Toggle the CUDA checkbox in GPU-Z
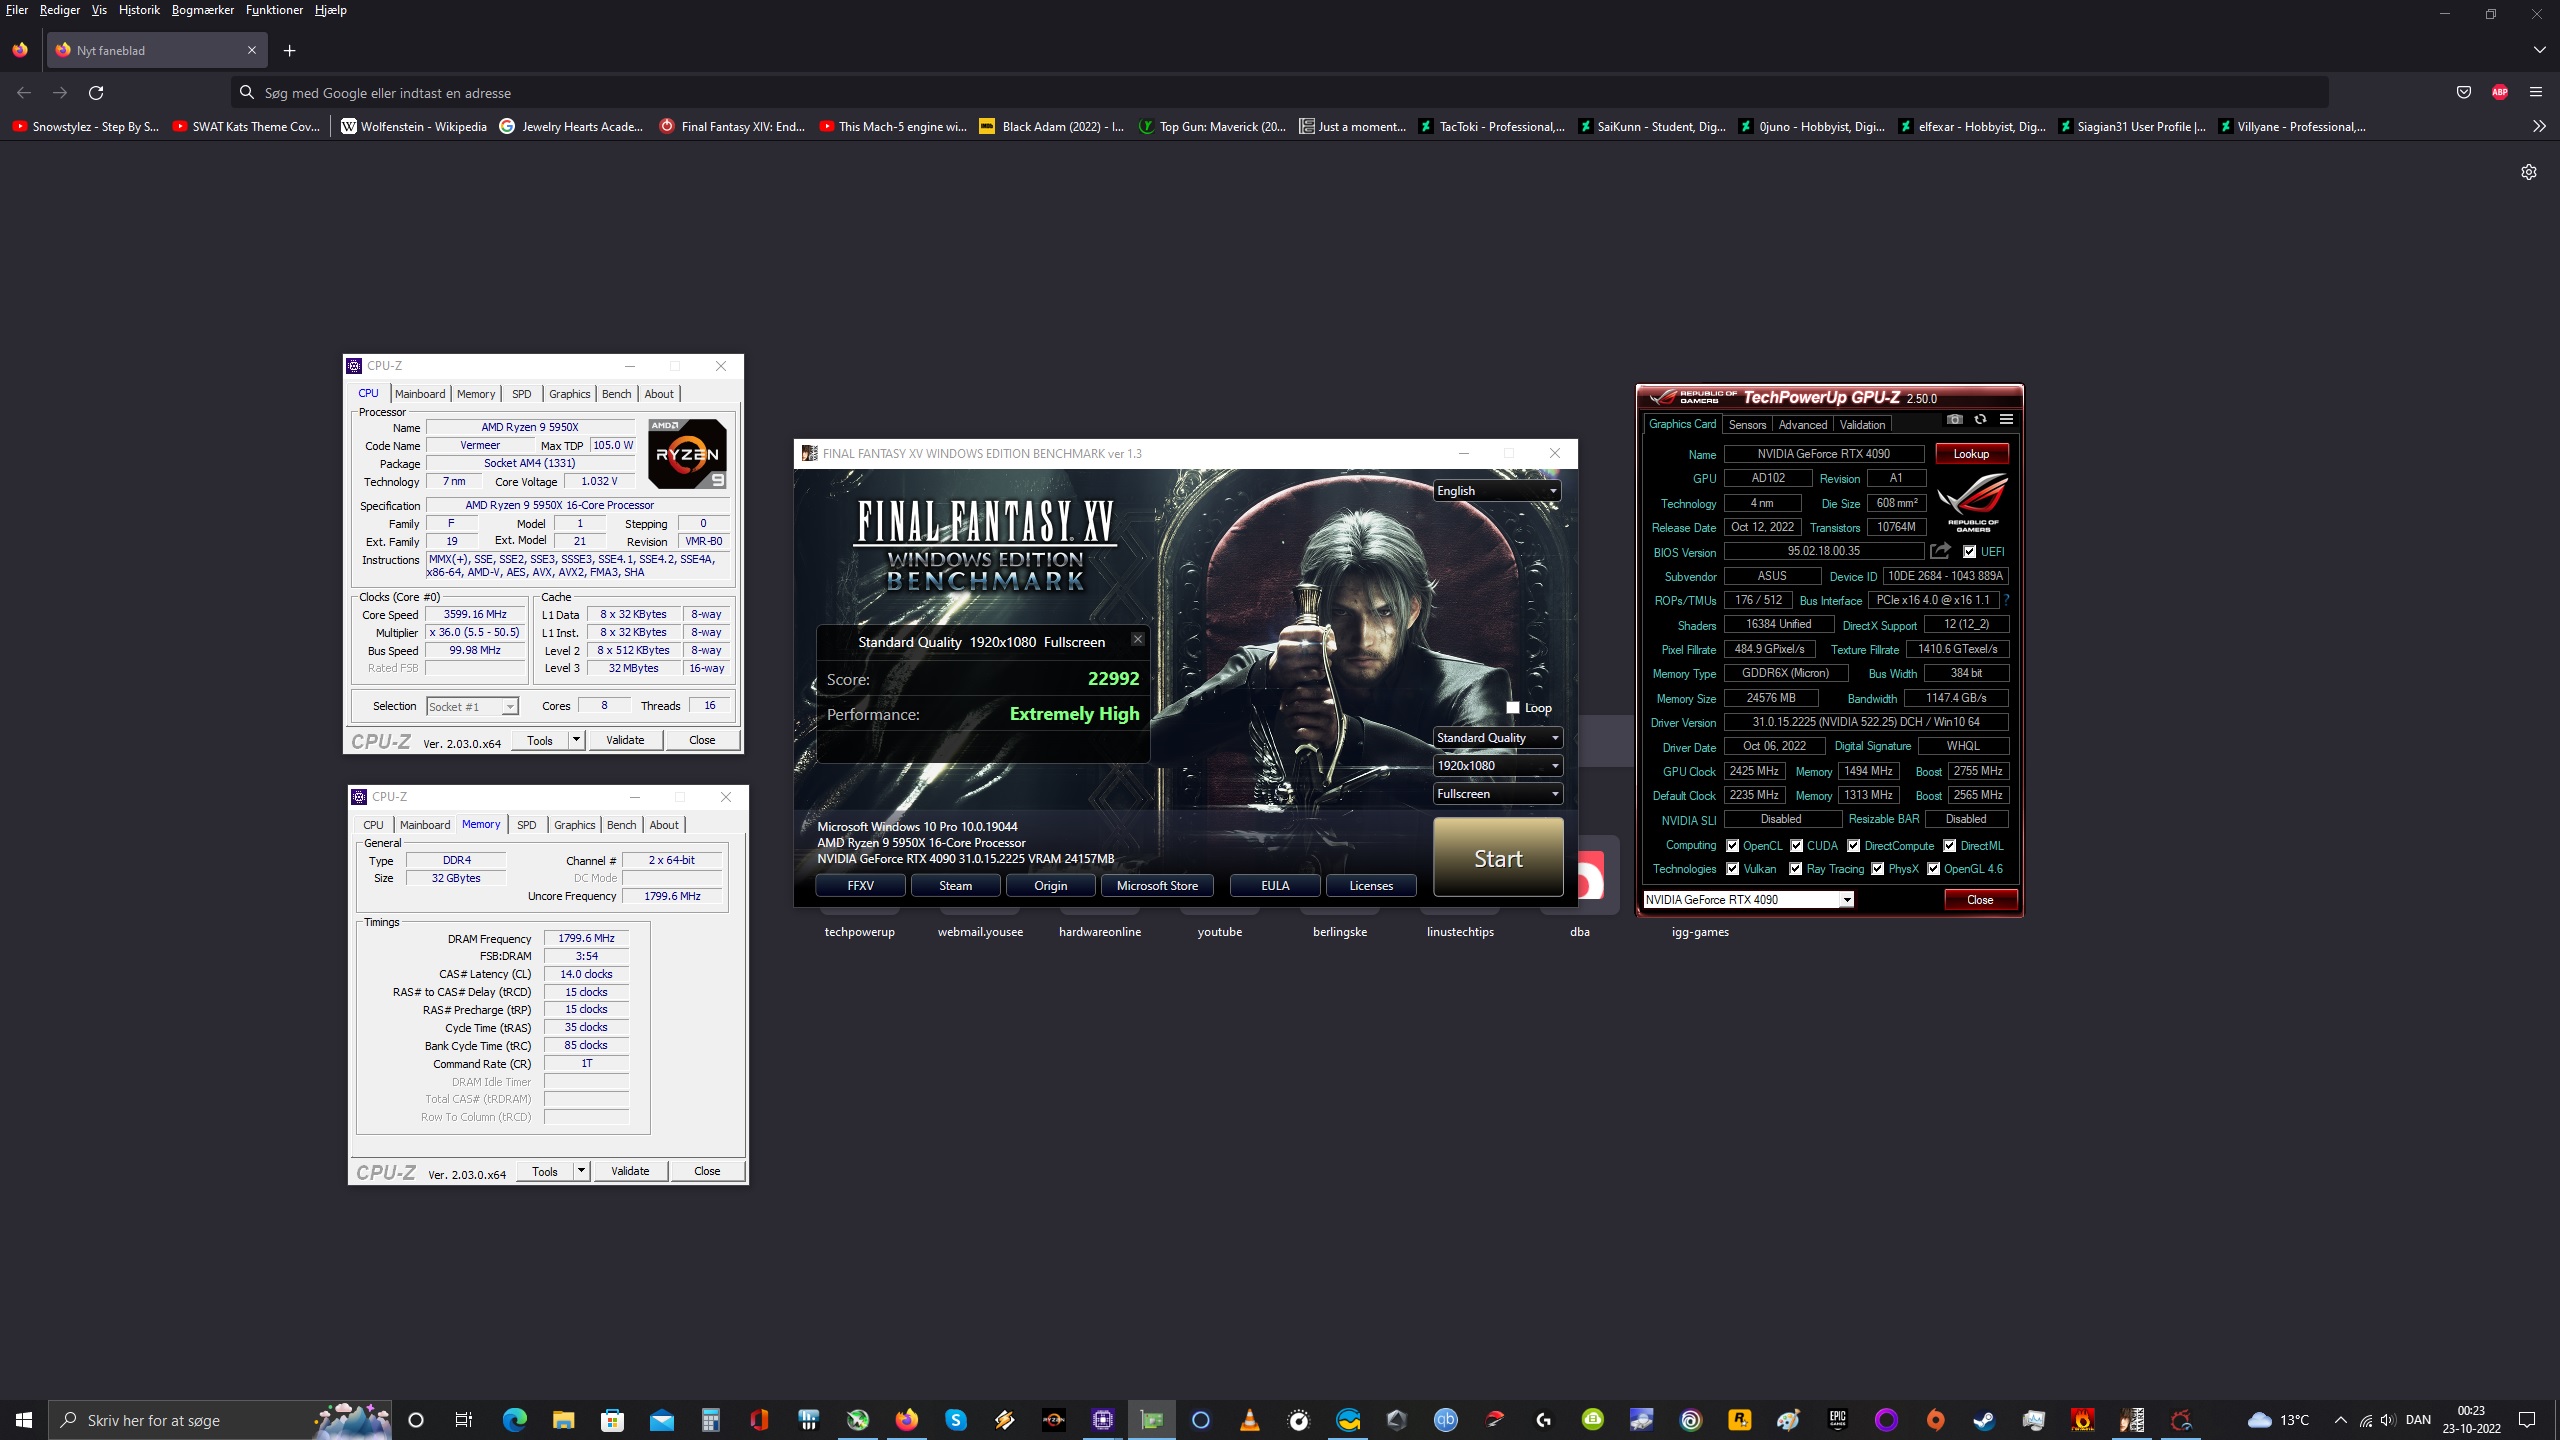This screenshot has width=2560, height=1440. pos(1796,845)
